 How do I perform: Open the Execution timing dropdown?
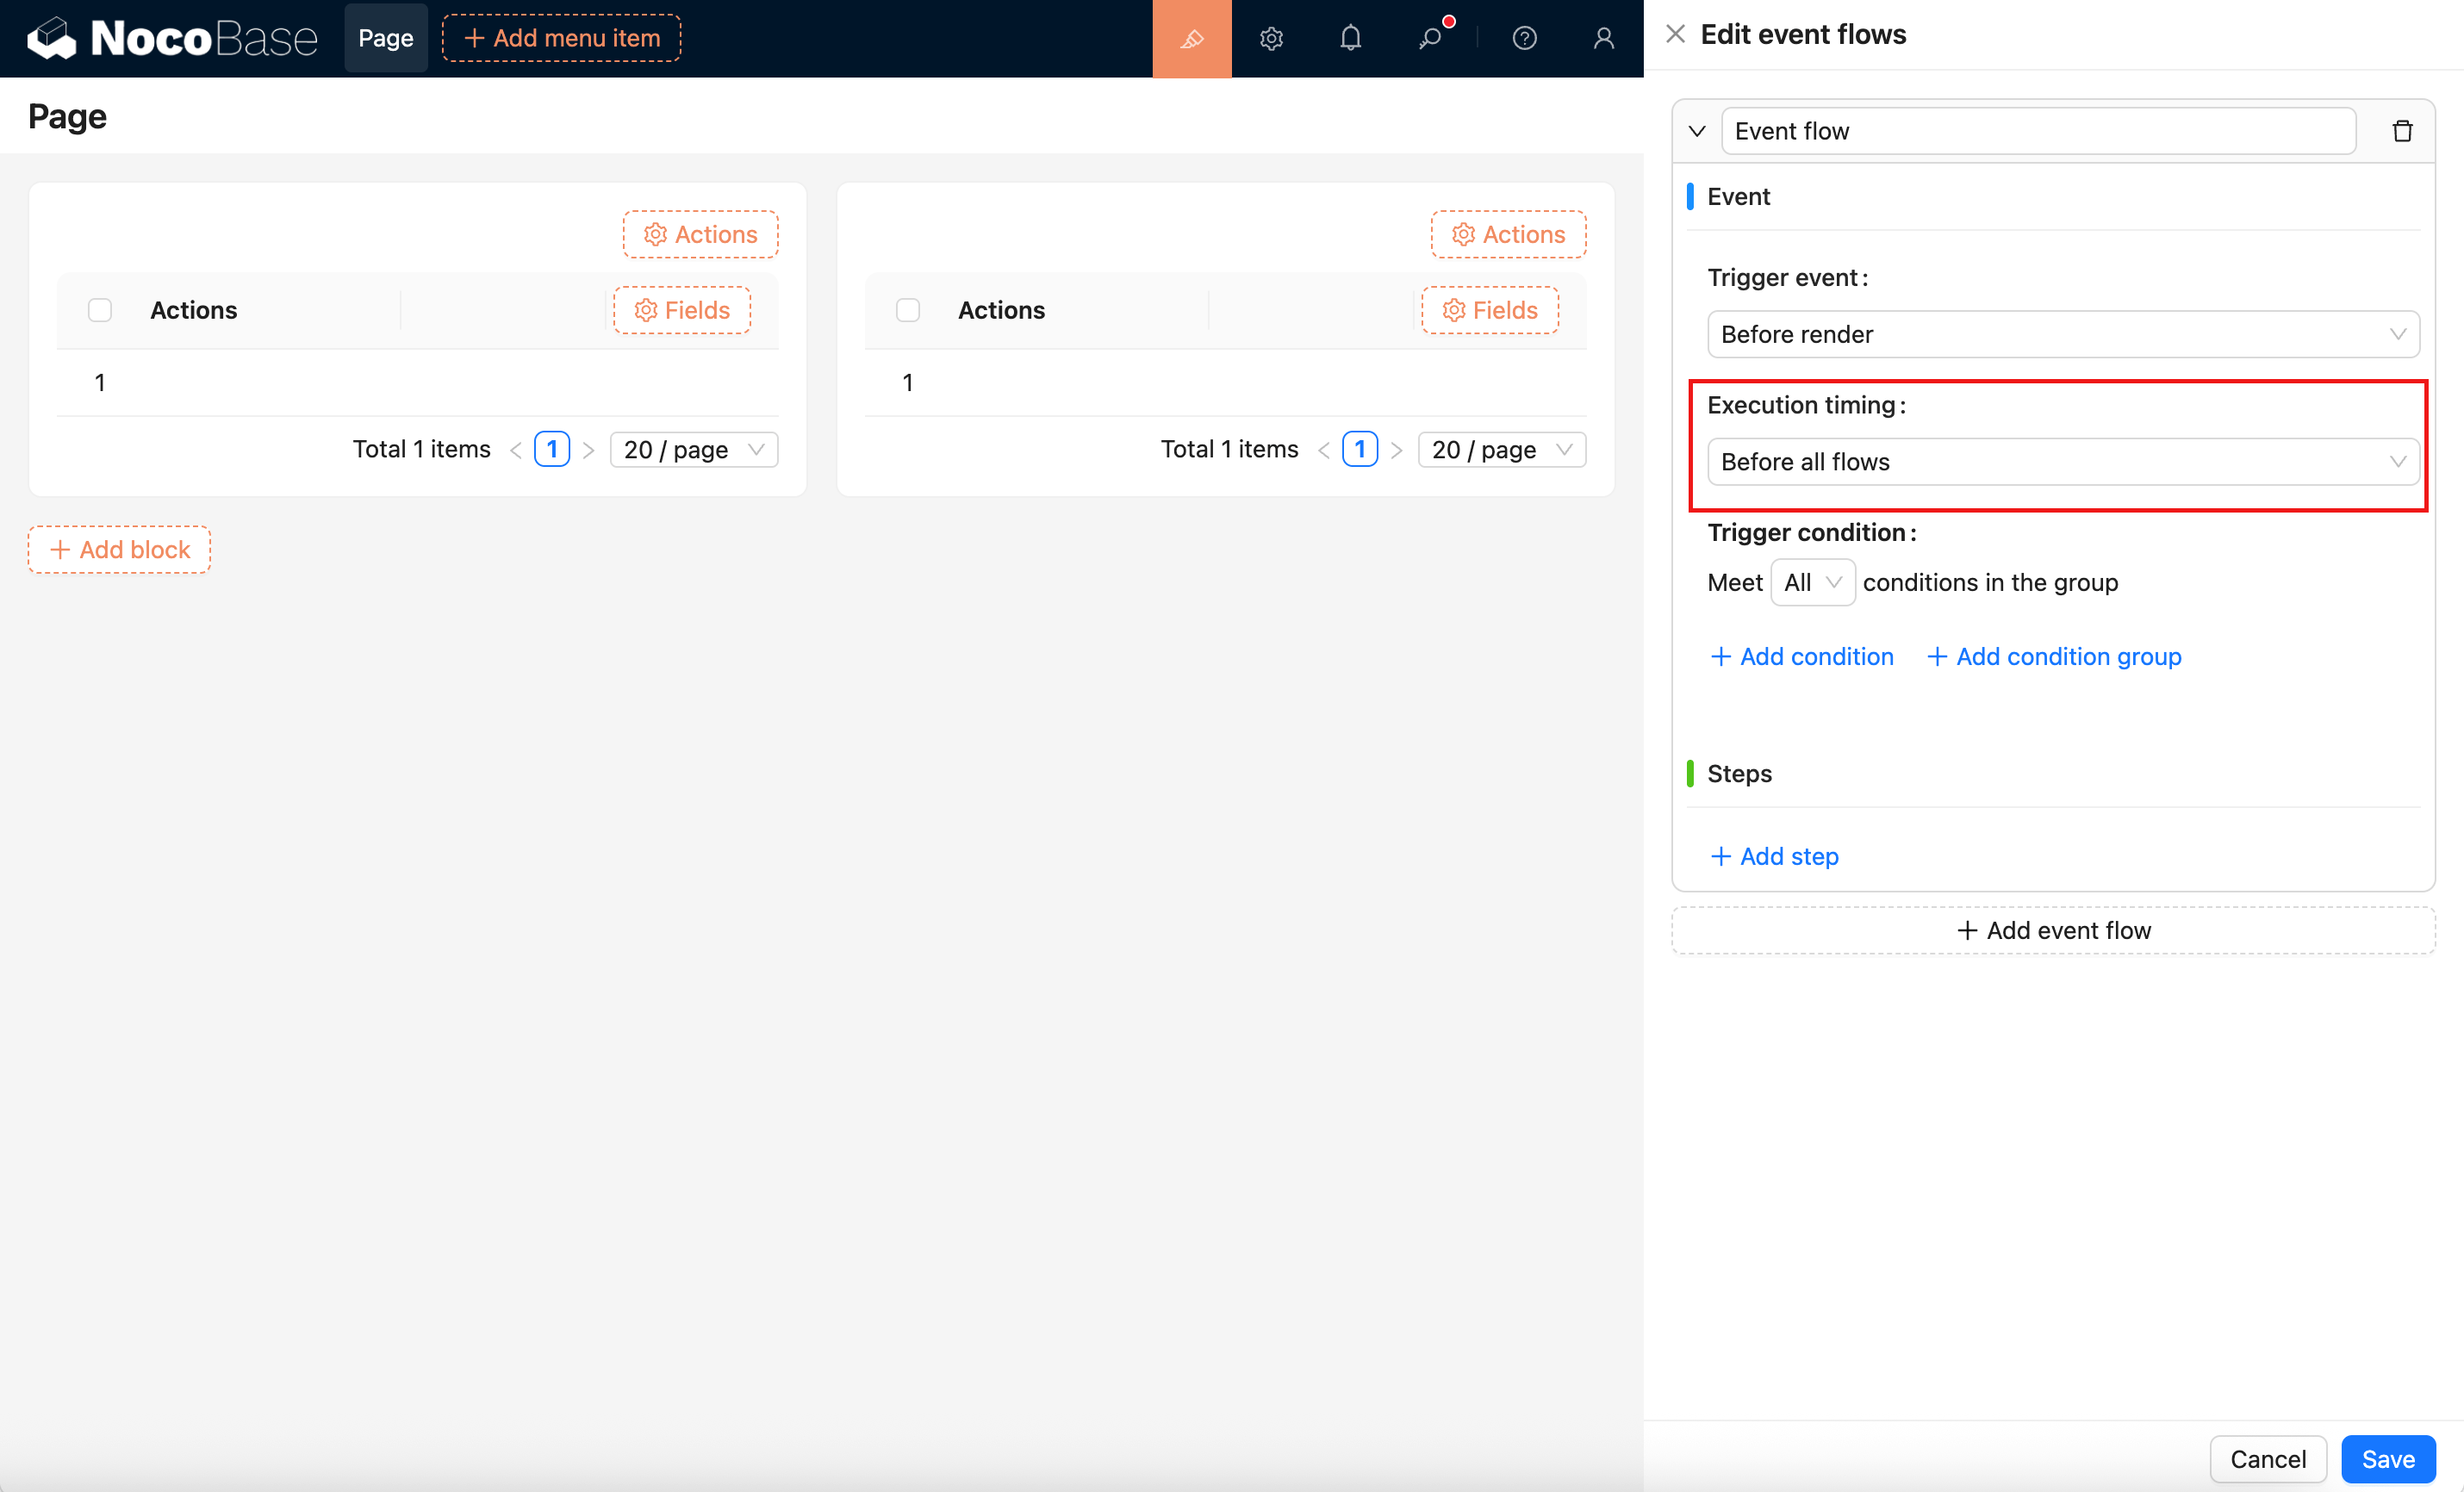click(2062, 462)
